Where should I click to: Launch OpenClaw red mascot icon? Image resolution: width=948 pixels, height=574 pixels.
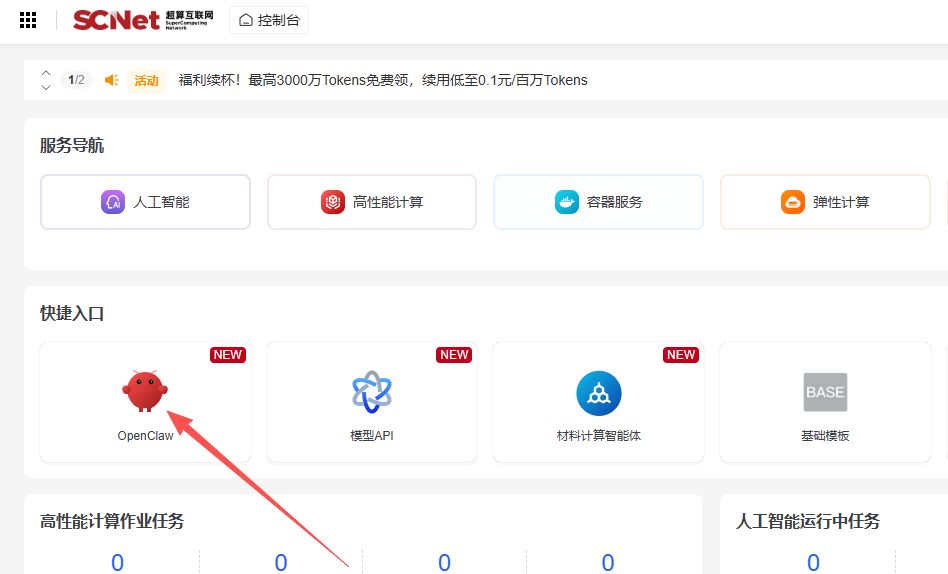[146, 391]
